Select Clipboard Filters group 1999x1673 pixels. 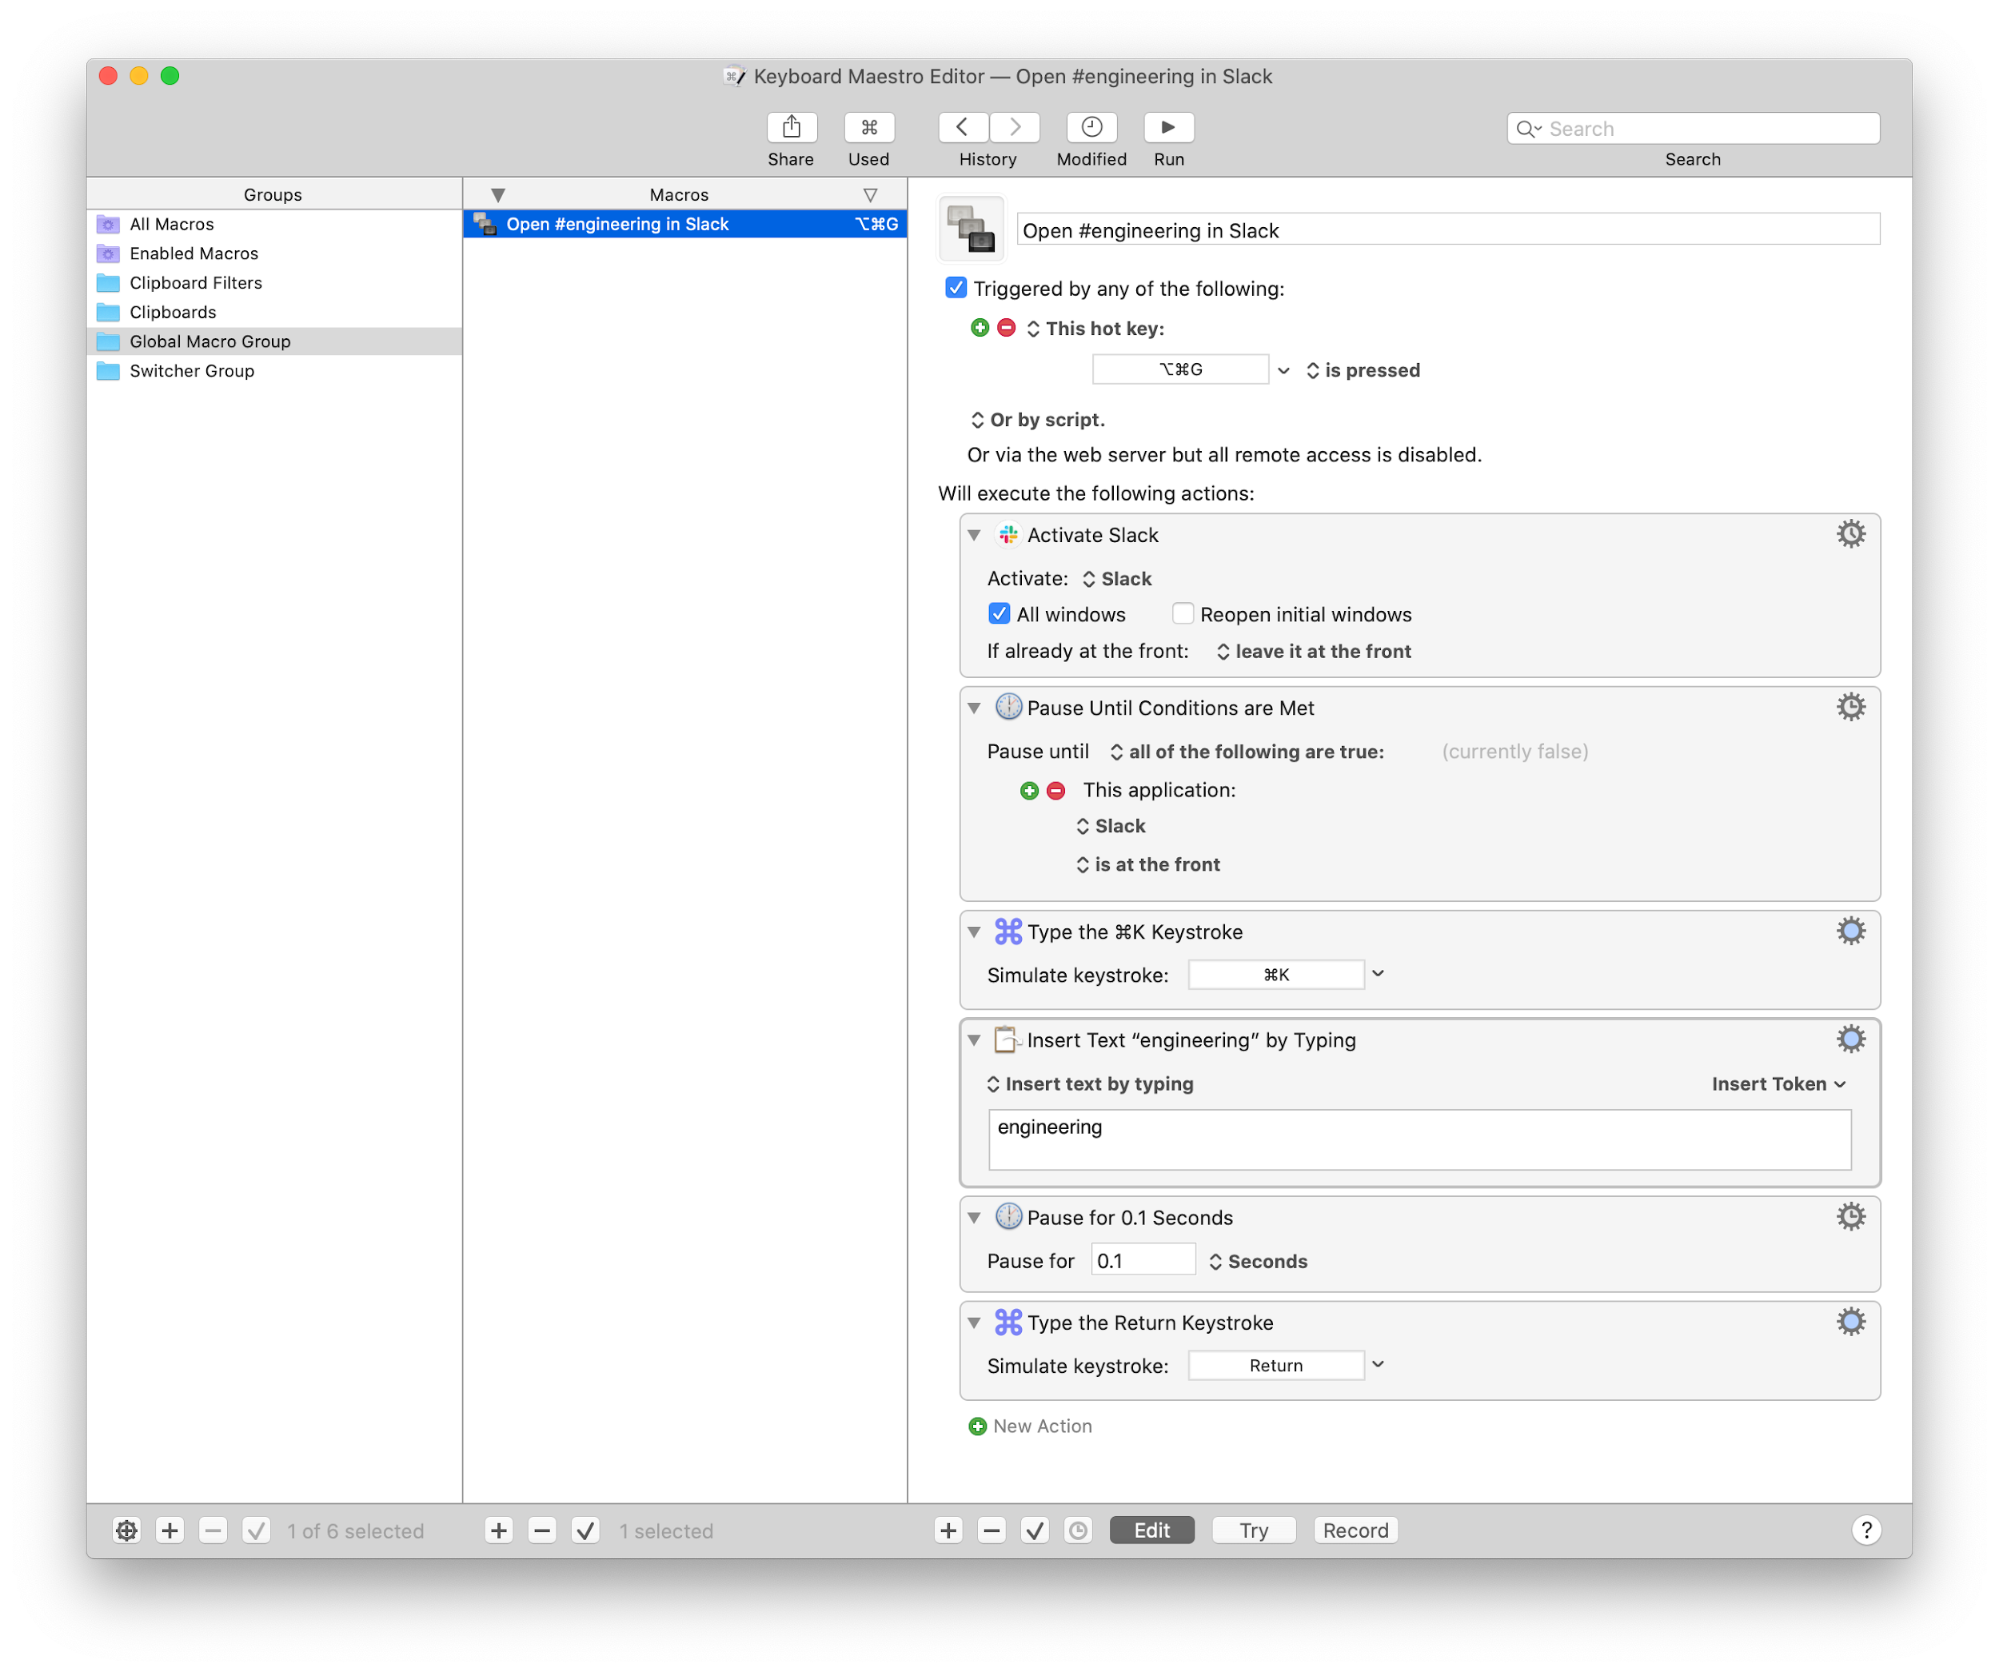[274, 283]
